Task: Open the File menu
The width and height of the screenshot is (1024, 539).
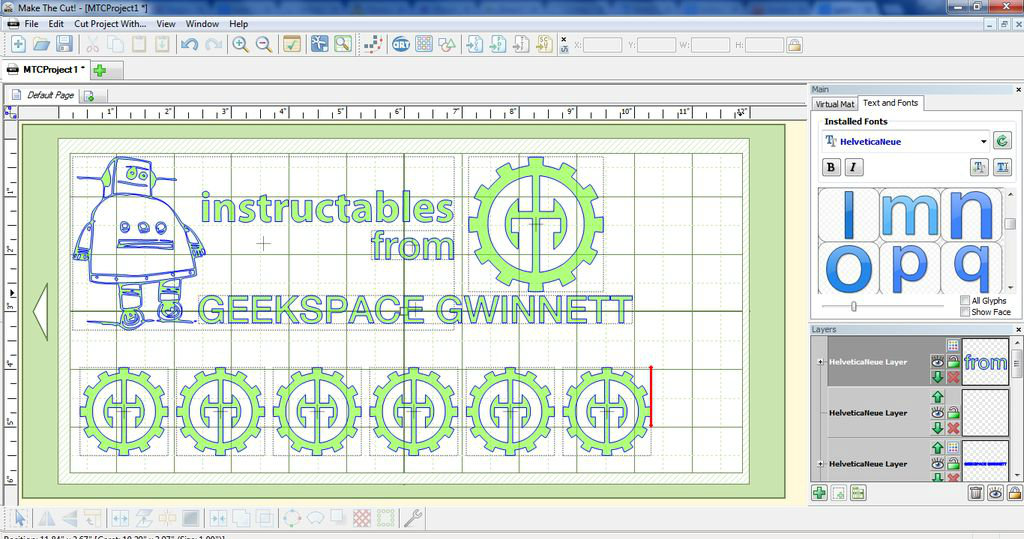Action: 31,24
